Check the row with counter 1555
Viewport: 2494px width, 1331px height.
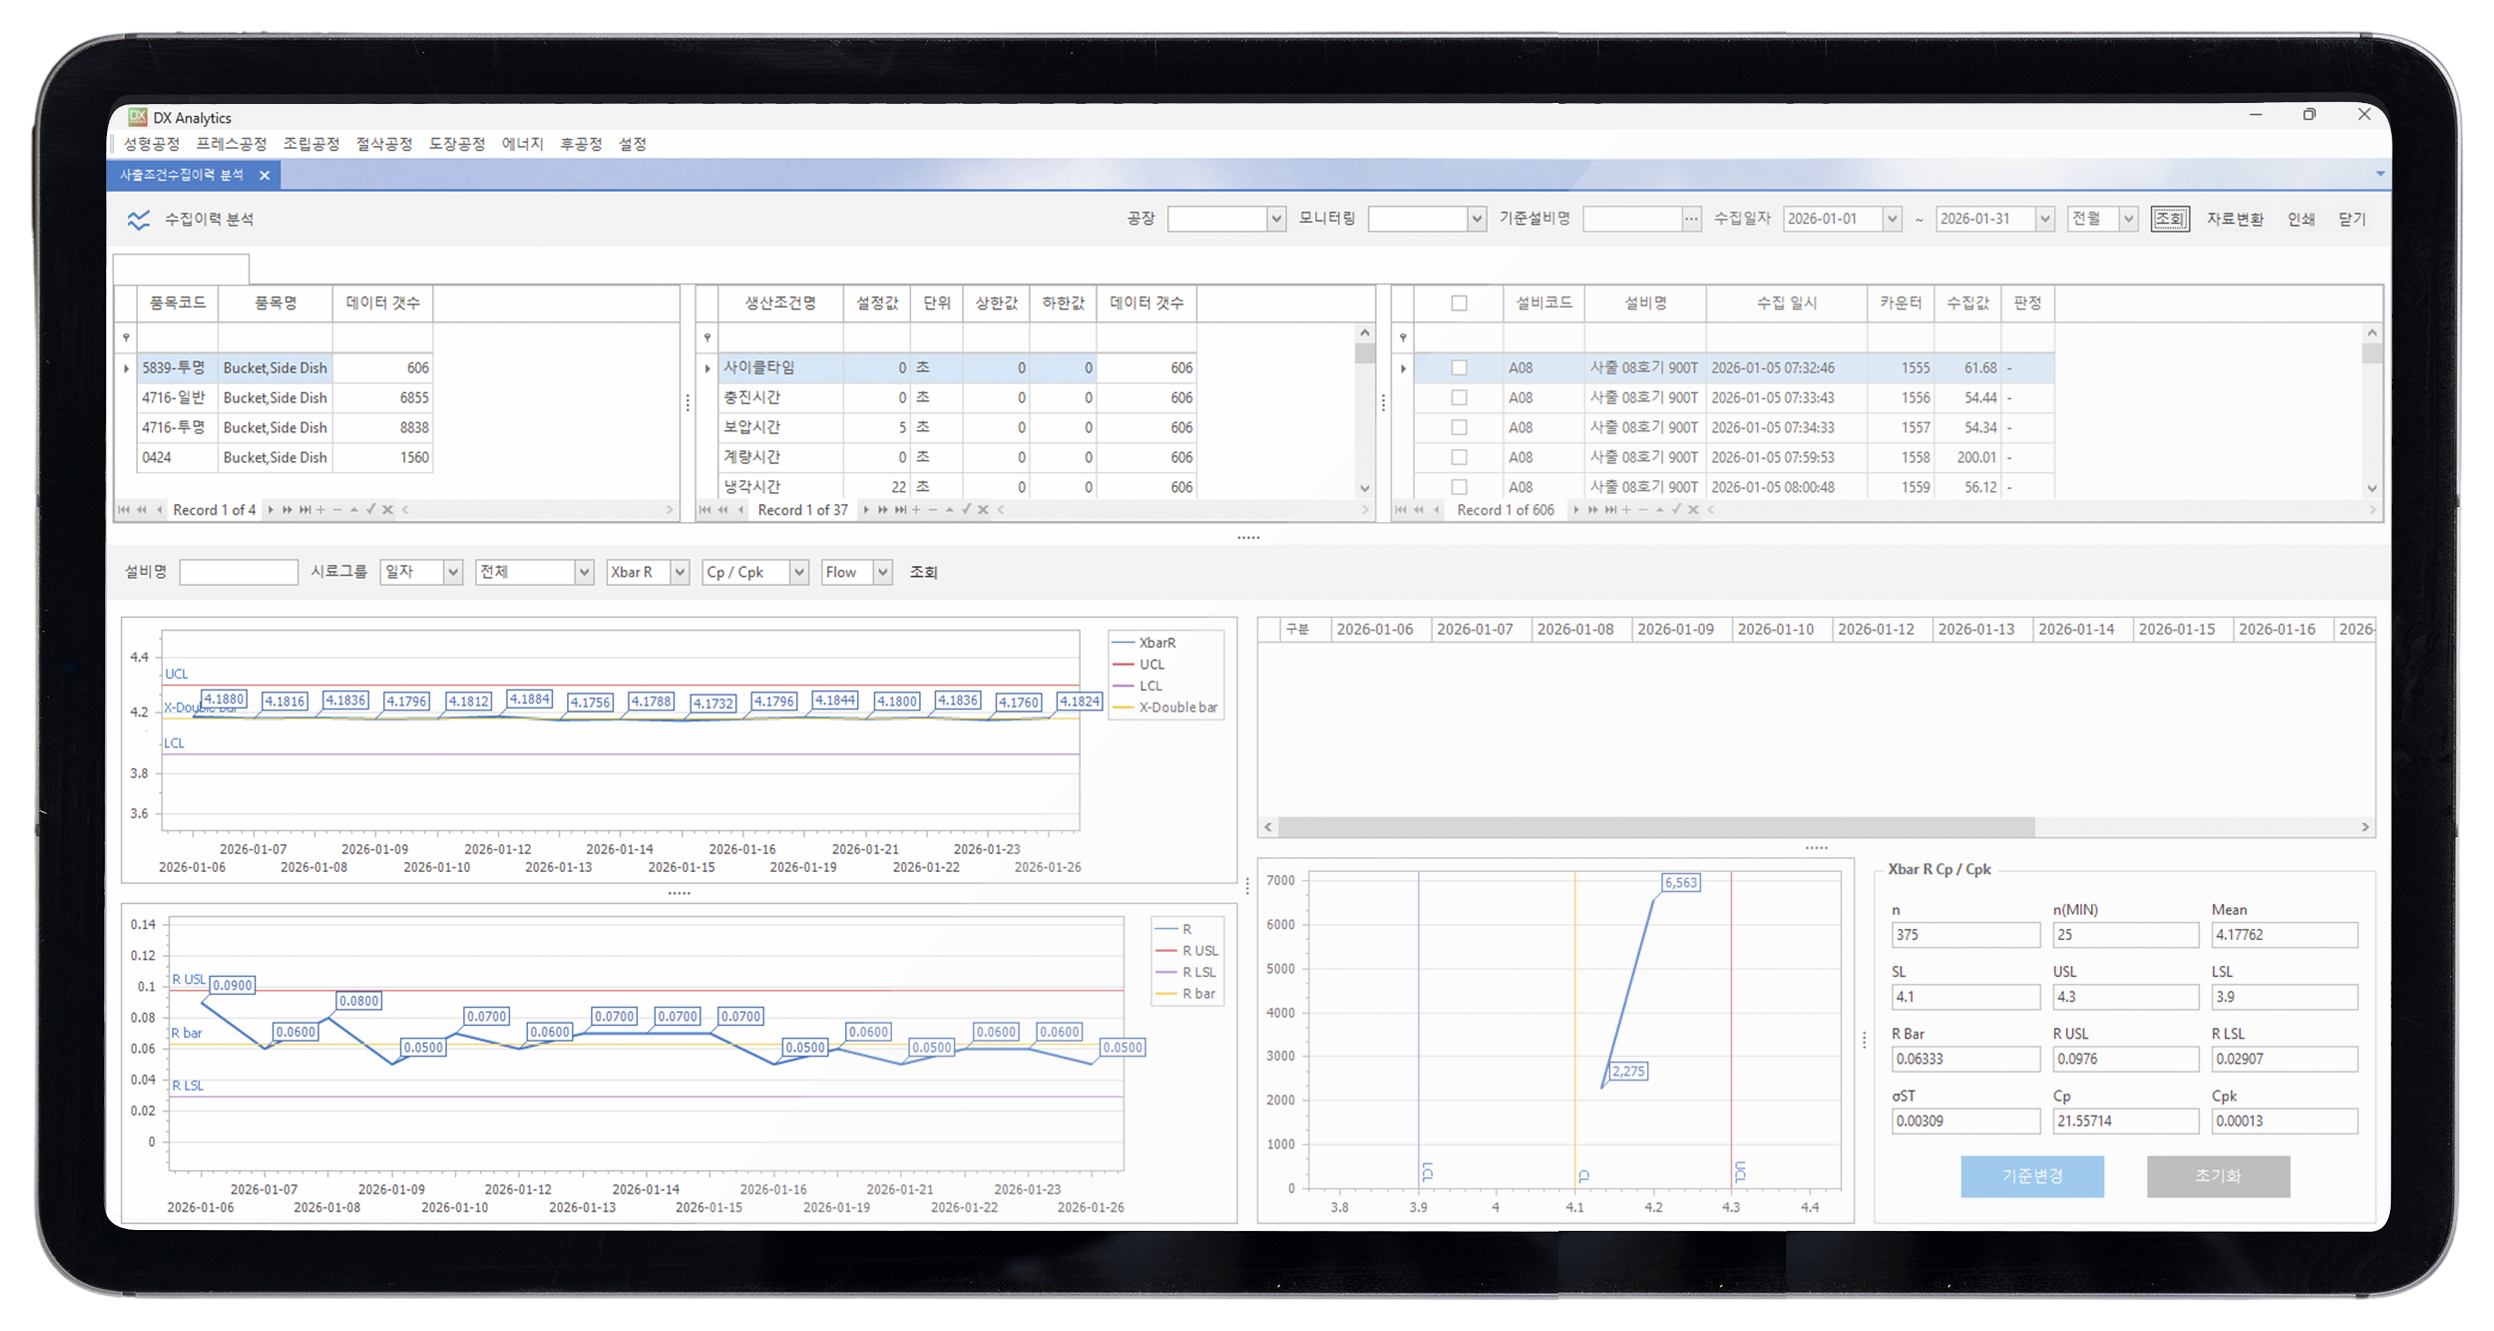tap(1459, 368)
